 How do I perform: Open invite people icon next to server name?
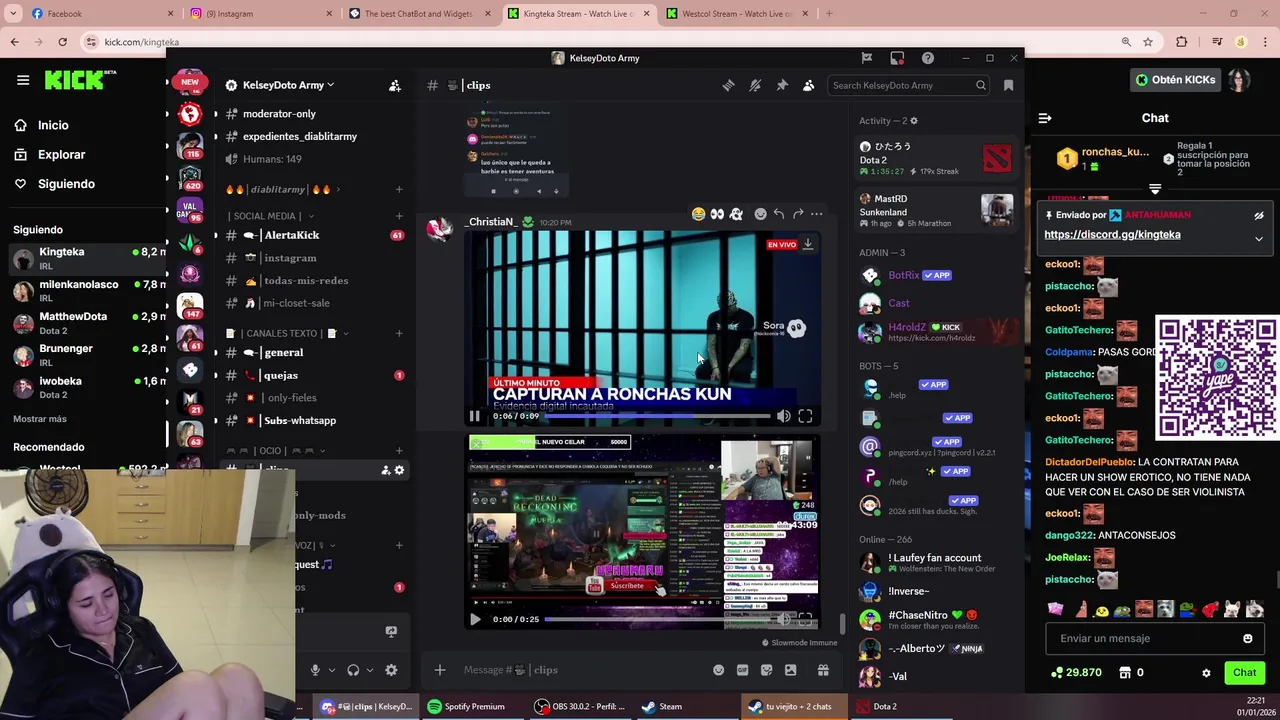395,85
